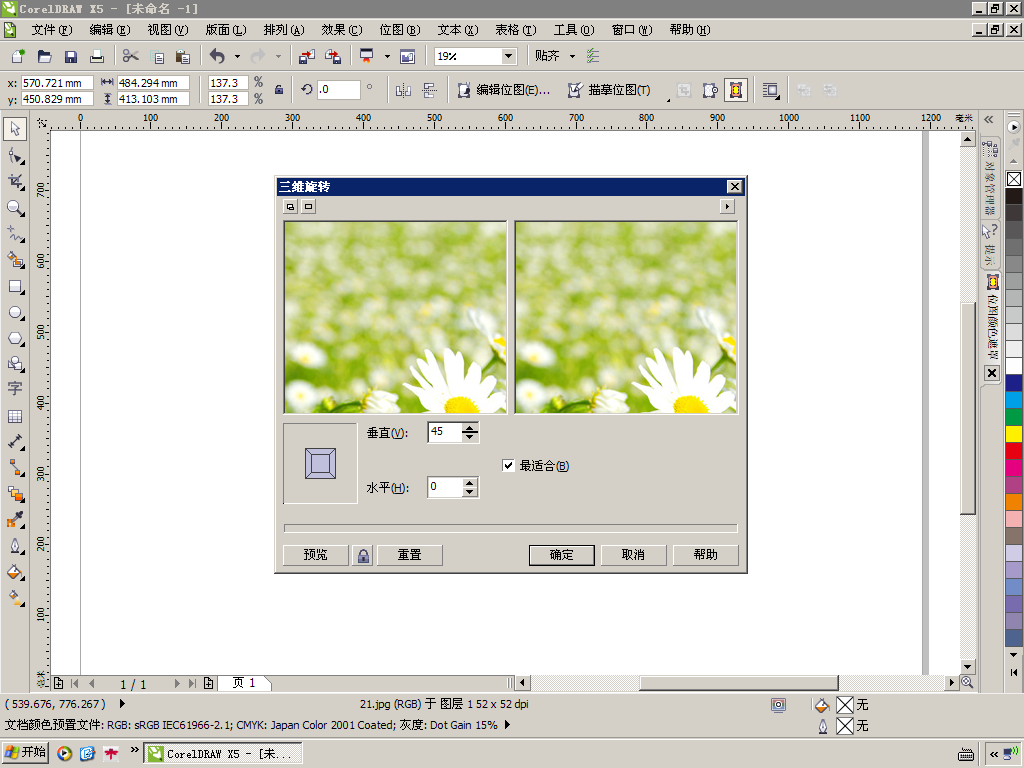Click the 垂直 value input field
This screenshot has width=1024, height=768.
[x=445, y=432]
